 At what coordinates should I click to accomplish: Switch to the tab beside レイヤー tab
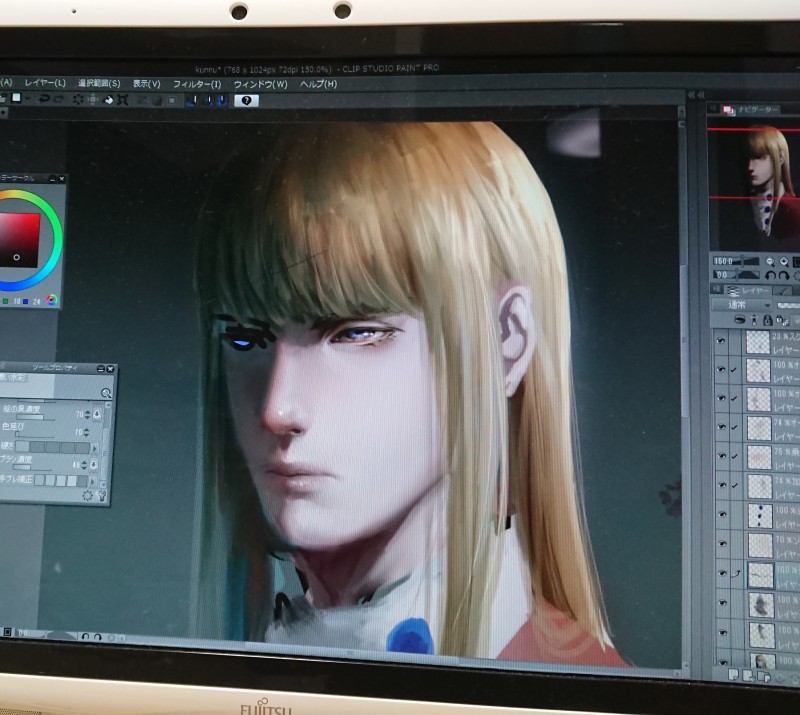[x=783, y=291]
